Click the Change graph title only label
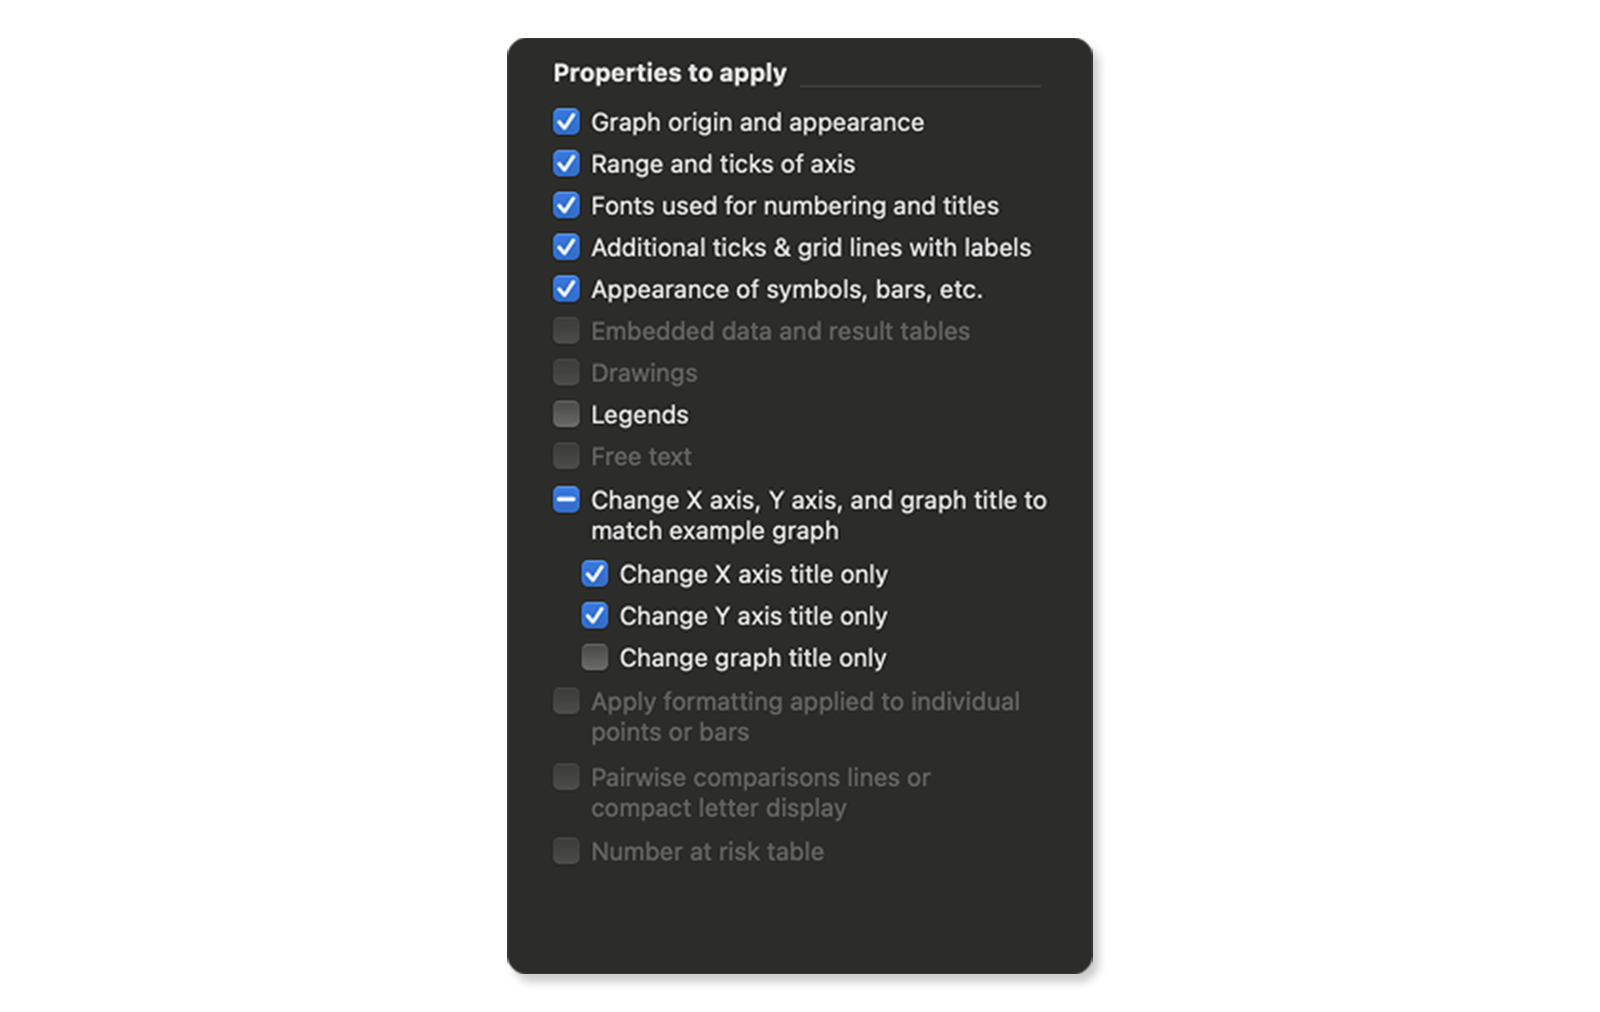 pos(753,658)
